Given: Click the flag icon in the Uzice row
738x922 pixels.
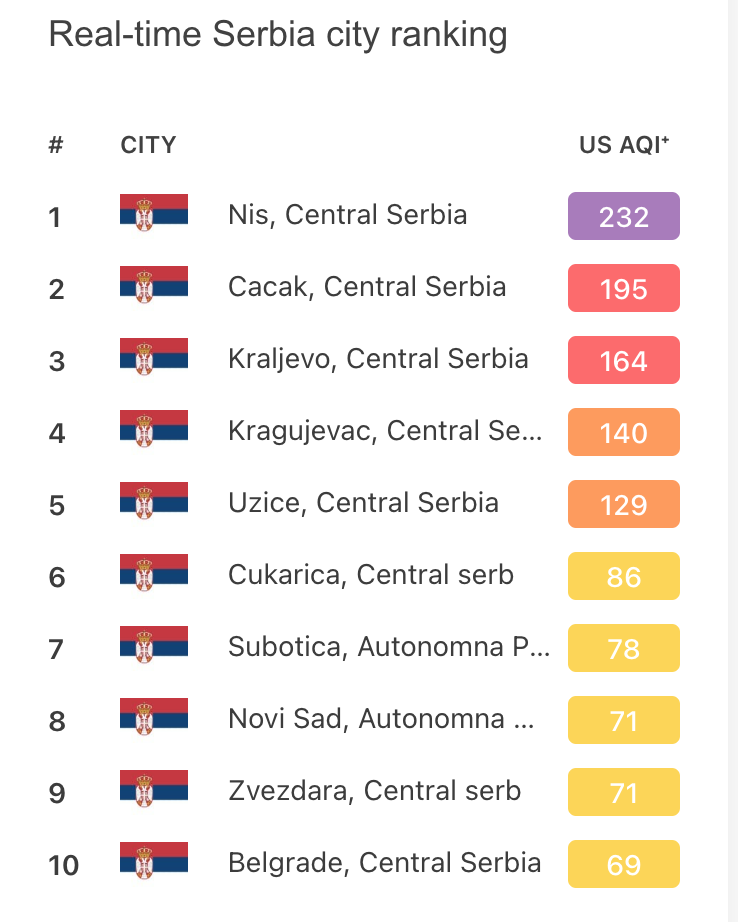Looking at the screenshot, I should [x=154, y=503].
